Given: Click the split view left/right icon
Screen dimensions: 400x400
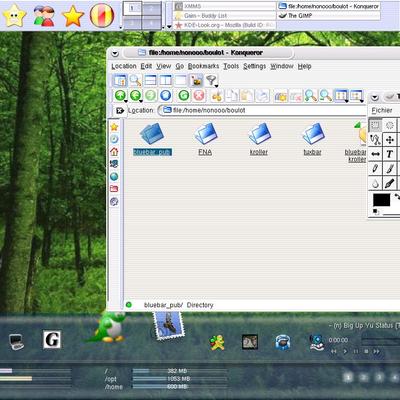Looking at the screenshot, I should (166, 80).
